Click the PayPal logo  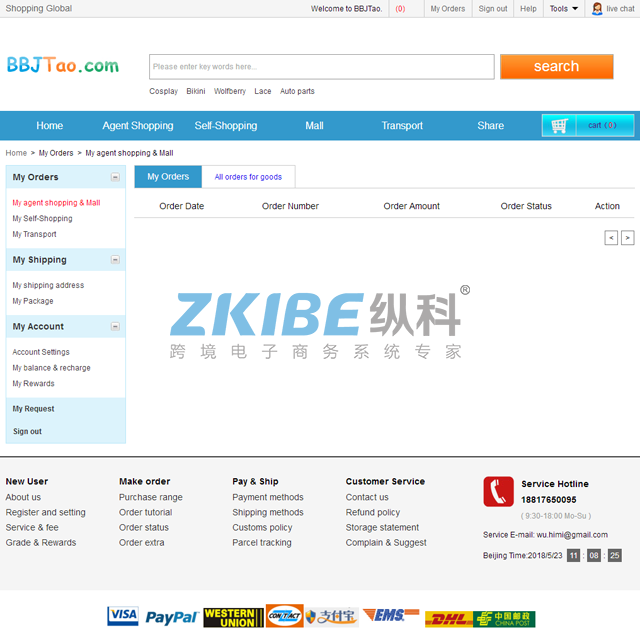[172, 617]
